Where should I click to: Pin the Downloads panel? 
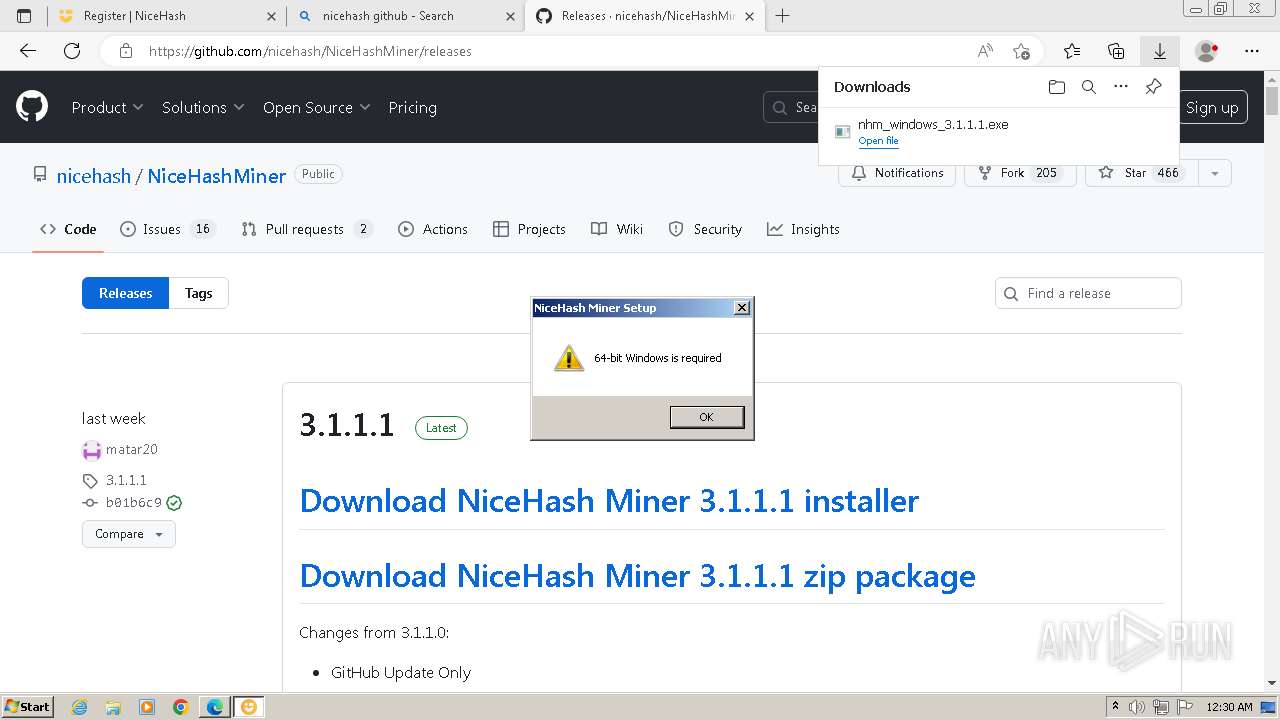1153,87
